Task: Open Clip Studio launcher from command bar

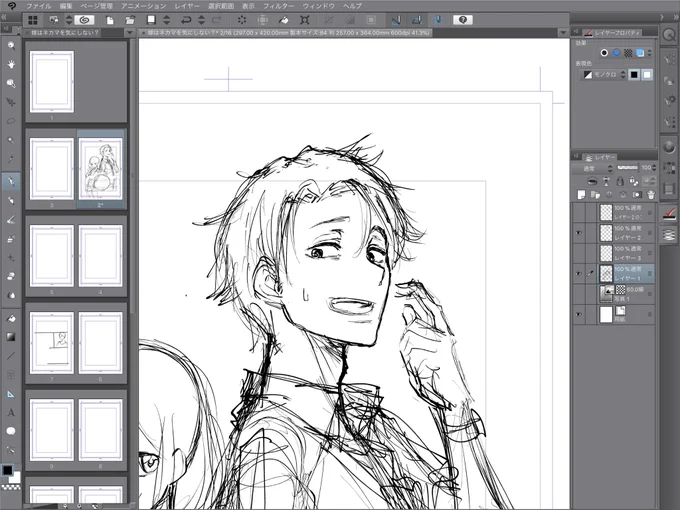Action: click(84, 20)
